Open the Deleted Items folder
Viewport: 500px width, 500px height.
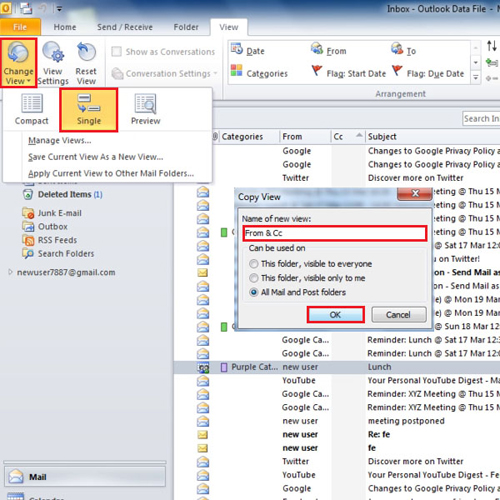point(63,194)
